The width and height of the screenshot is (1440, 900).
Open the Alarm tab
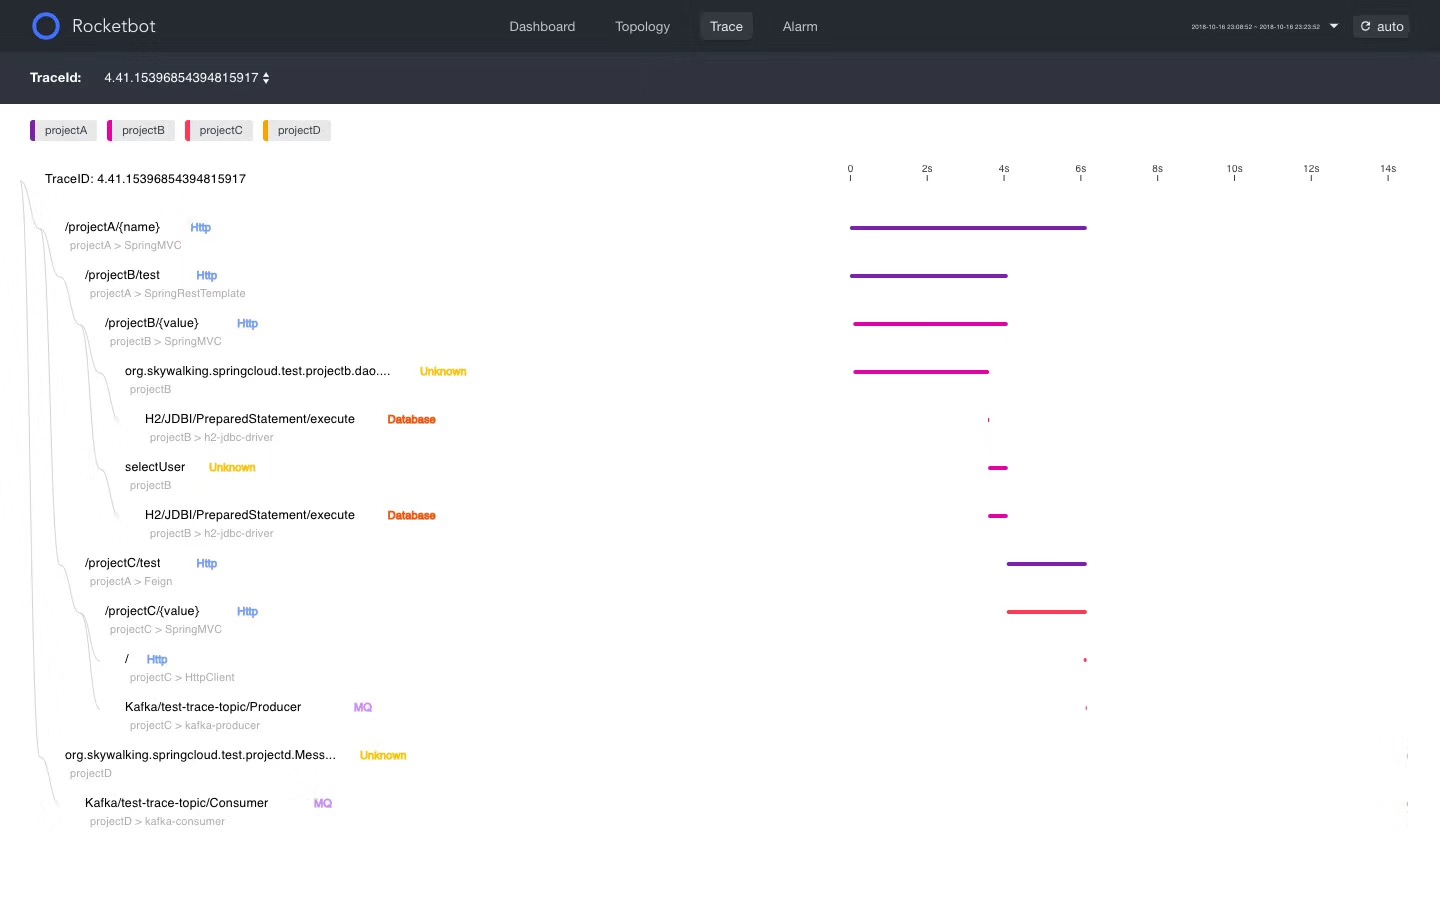point(800,26)
